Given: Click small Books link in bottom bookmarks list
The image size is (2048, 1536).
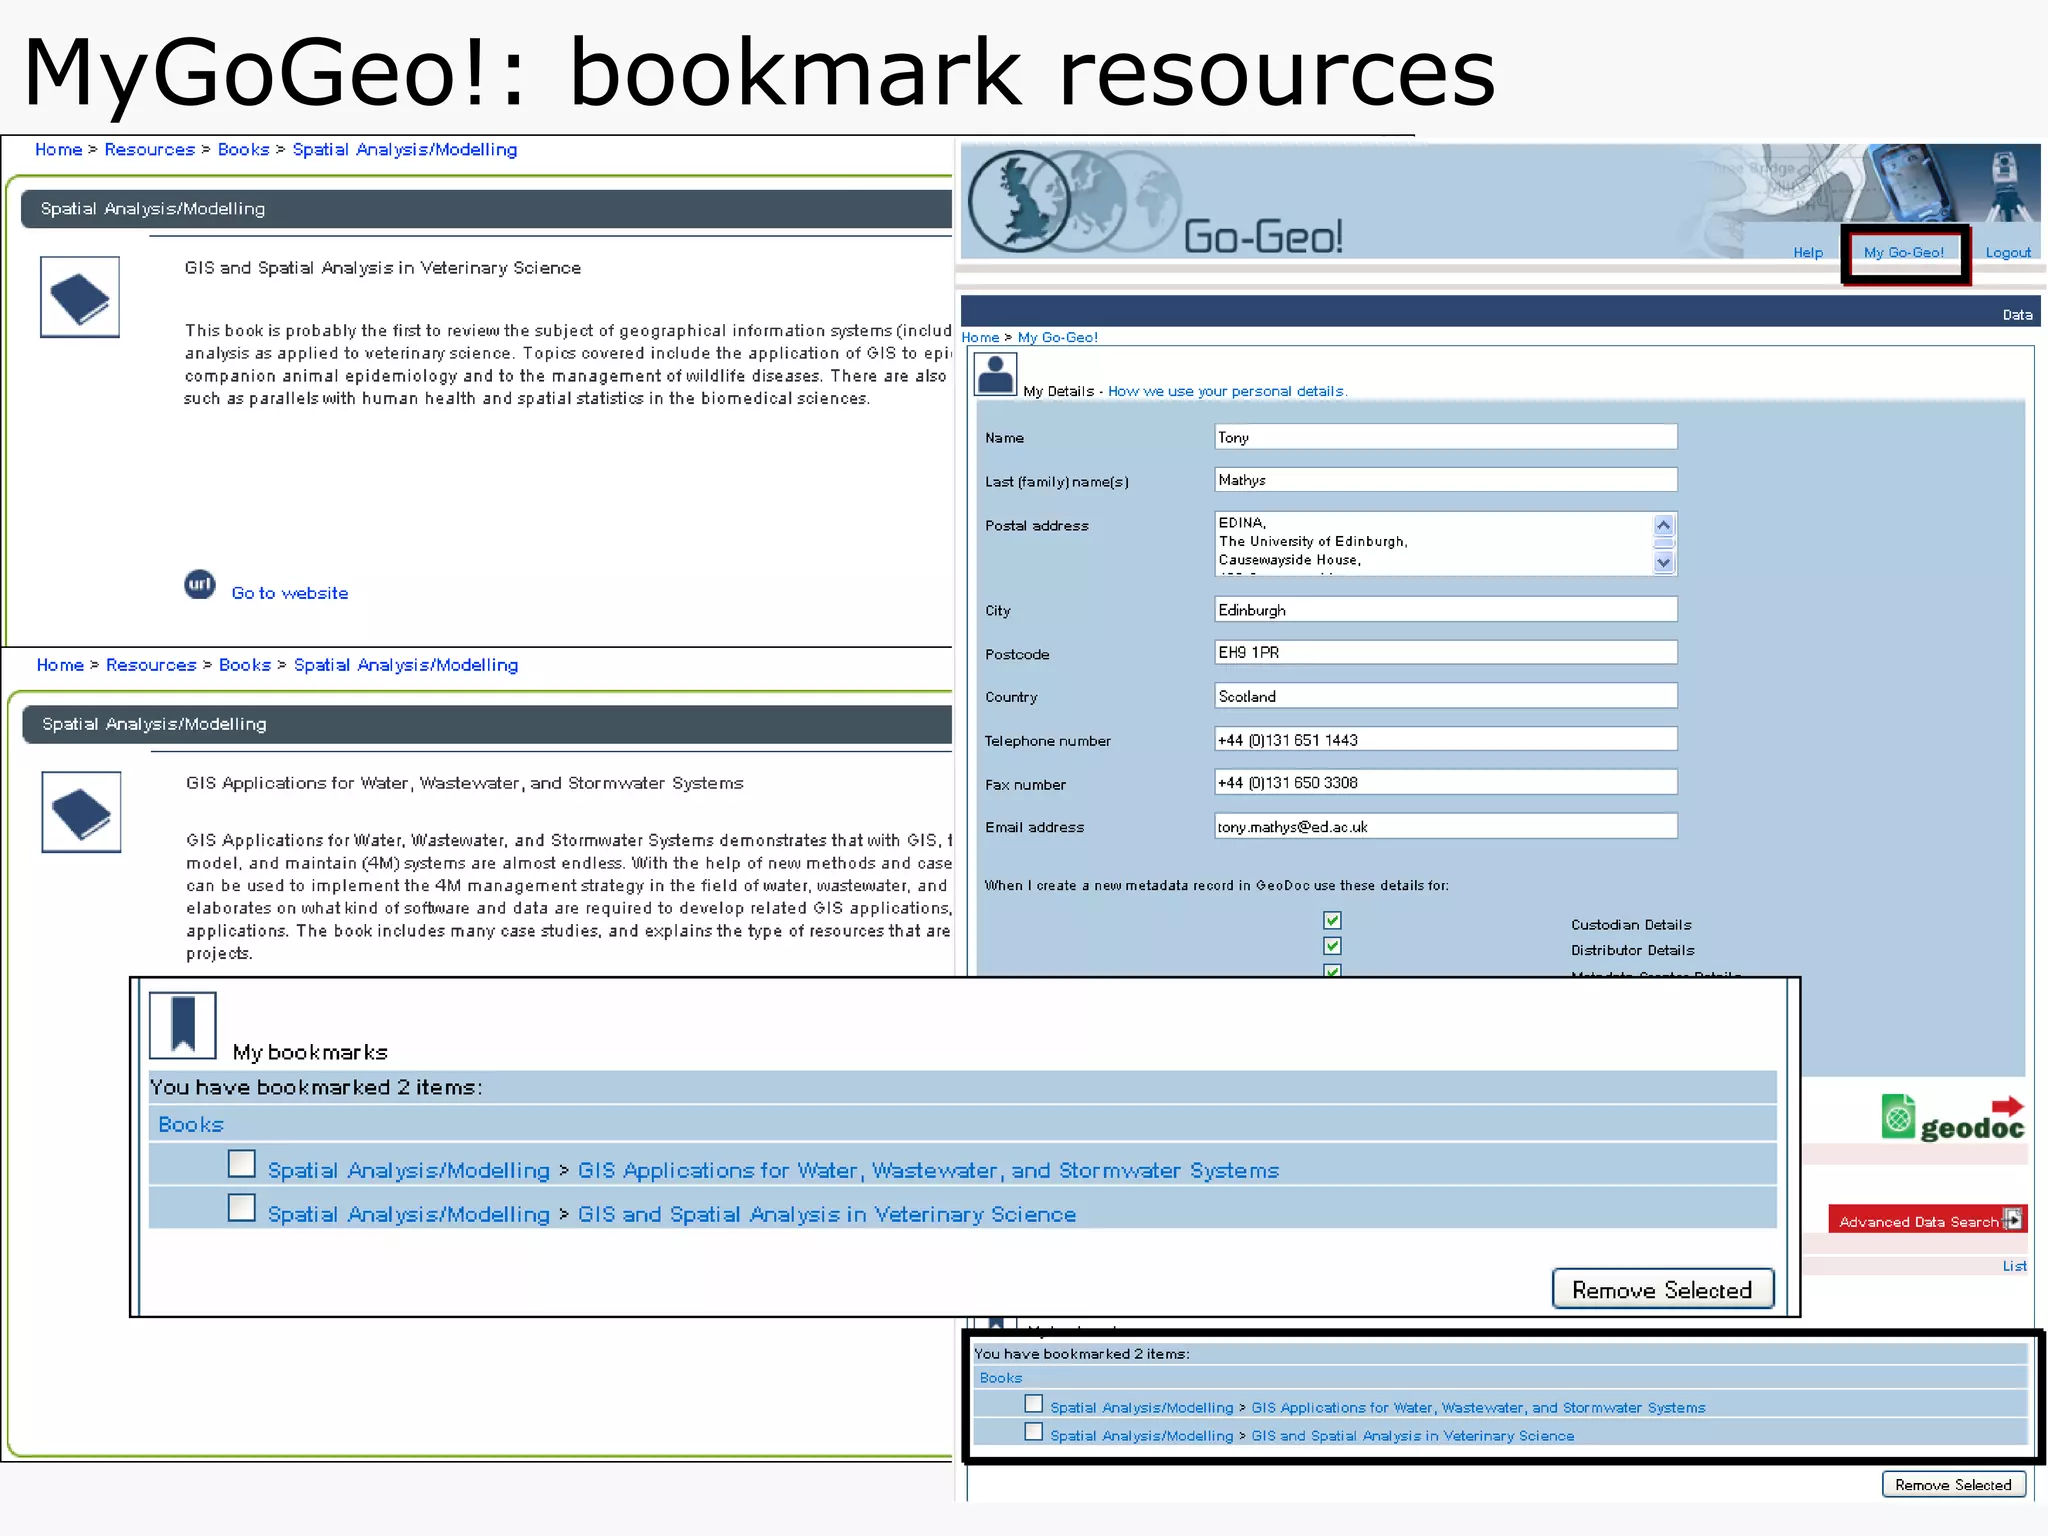Looking at the screenshot, I should coord(1001,1378).
